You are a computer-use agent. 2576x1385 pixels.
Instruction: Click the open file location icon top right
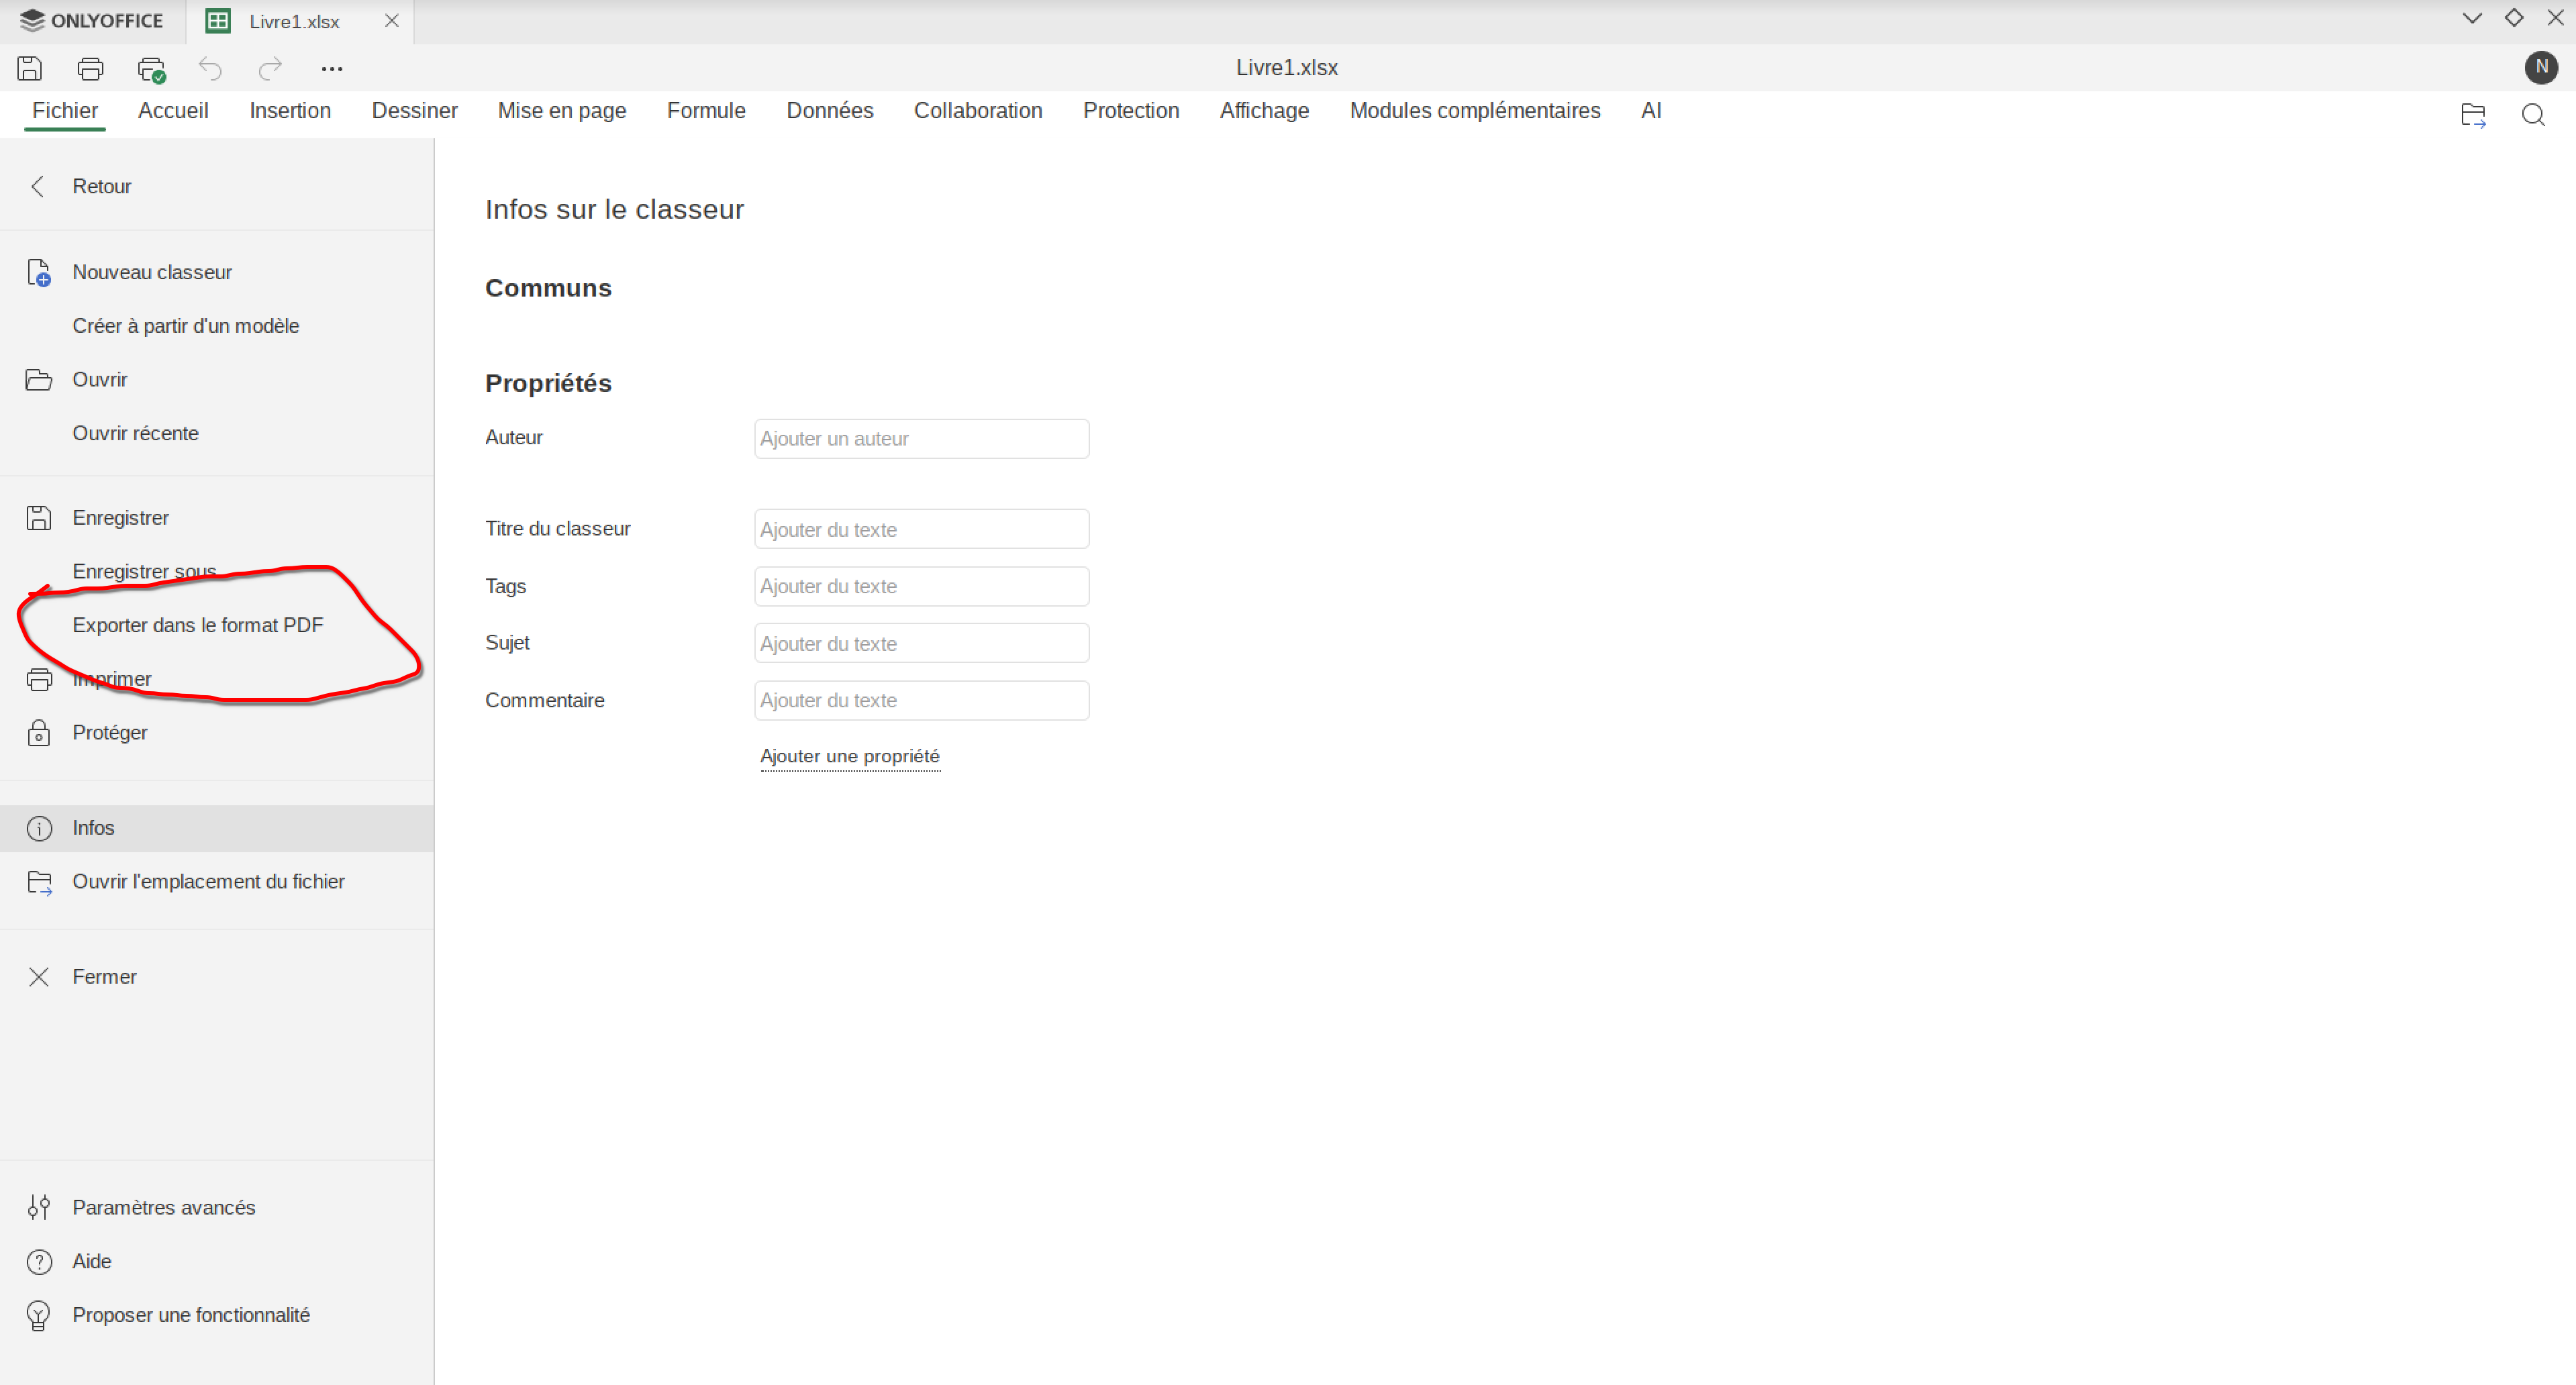coord(2473,115)
